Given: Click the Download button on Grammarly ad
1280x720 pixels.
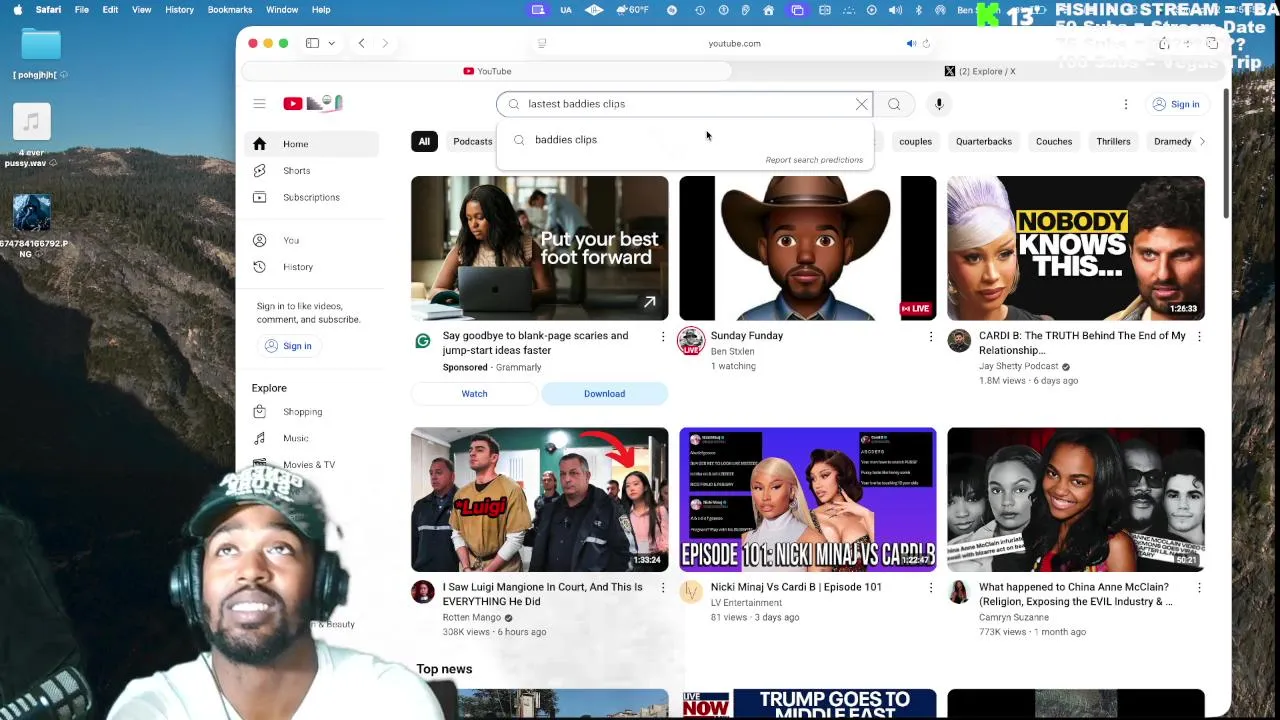Looking at the screenshot, I should pos(604,394).
